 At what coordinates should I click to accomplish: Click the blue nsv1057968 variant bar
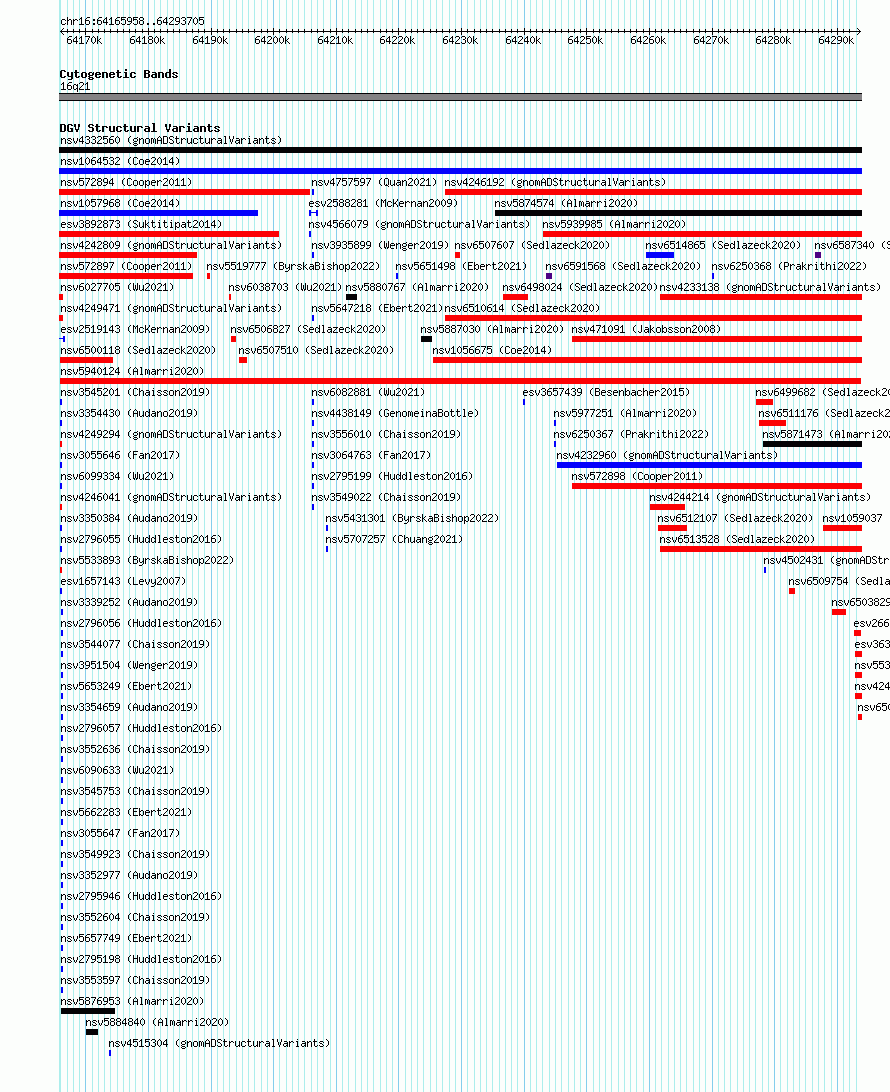tap(159, 213)
